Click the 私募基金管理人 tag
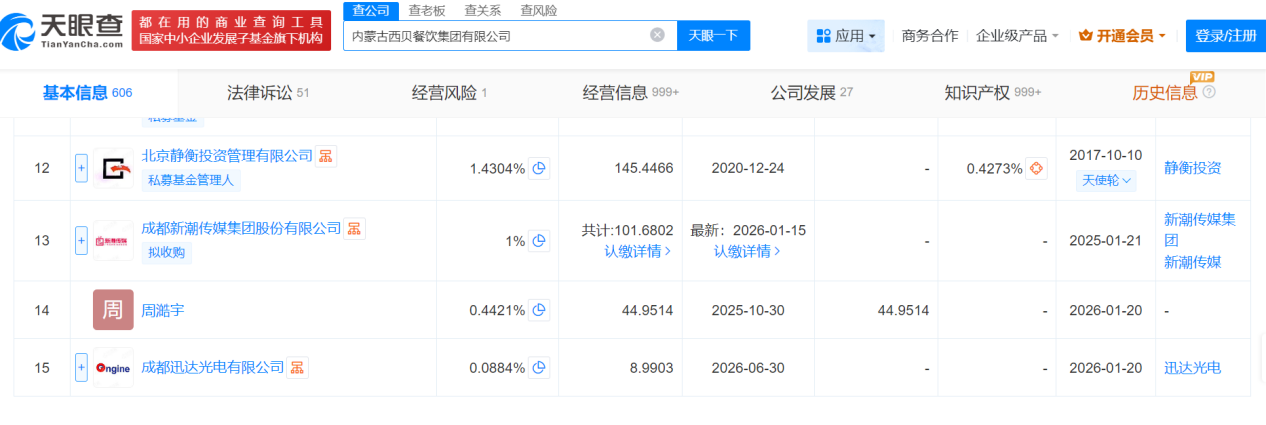 193,180
